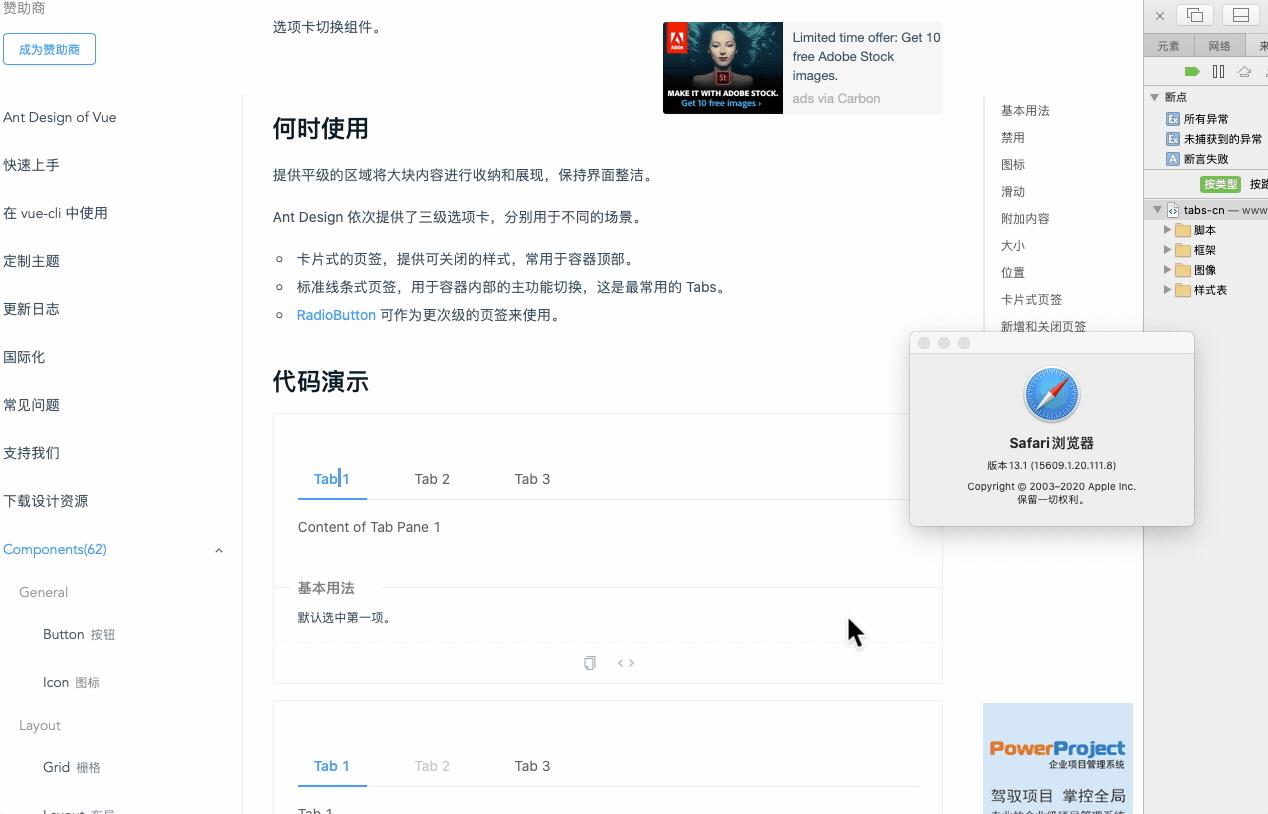Image resolution: width=1268 pixels, height=814 pixels.
Task: Click the 样式表 folder icon
Action: point(1183,290)
